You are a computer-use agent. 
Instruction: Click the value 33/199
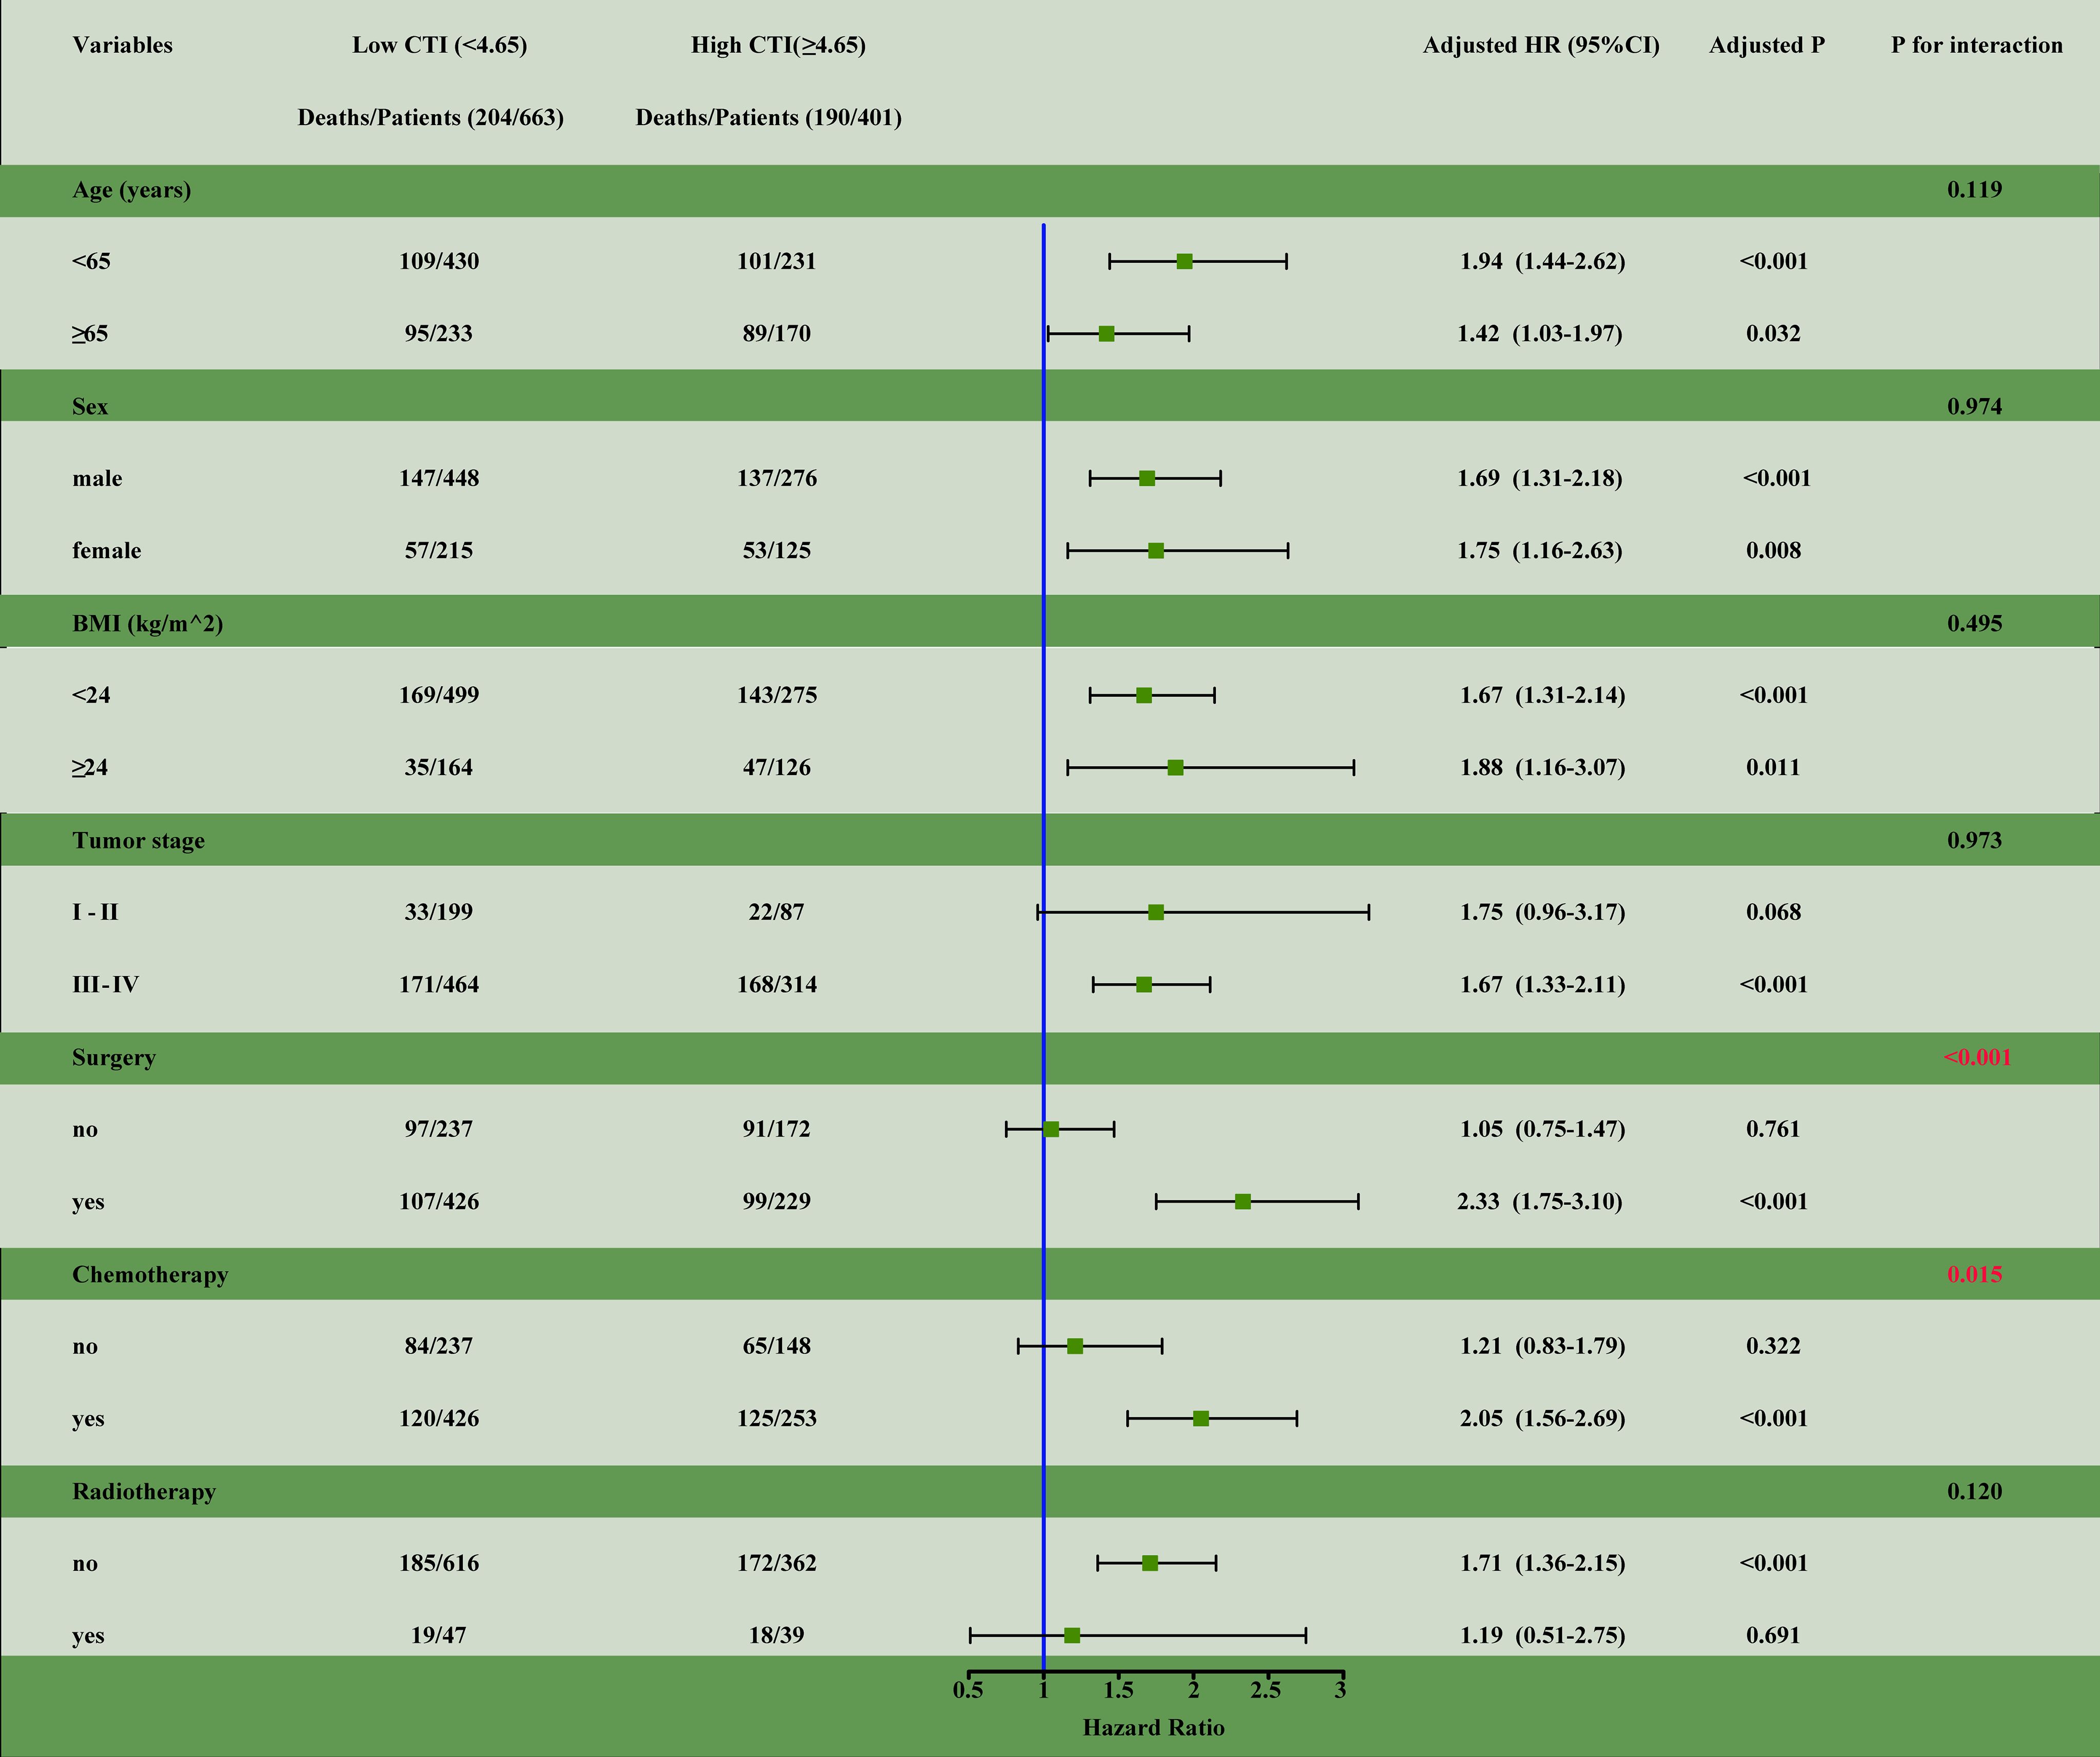pyautogui.click(x=439, y=913)
